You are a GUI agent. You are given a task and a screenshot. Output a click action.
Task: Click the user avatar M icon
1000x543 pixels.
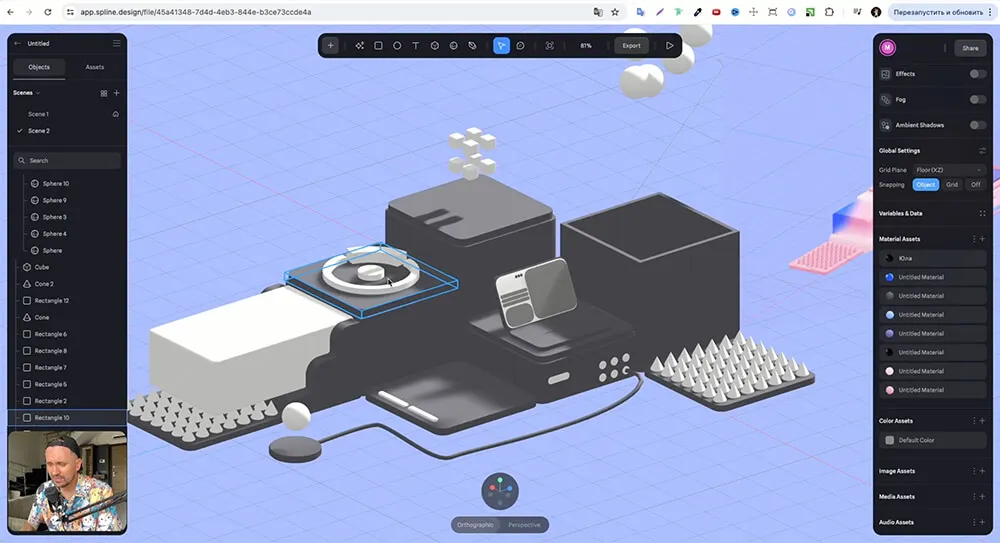(x=887, y=48)
